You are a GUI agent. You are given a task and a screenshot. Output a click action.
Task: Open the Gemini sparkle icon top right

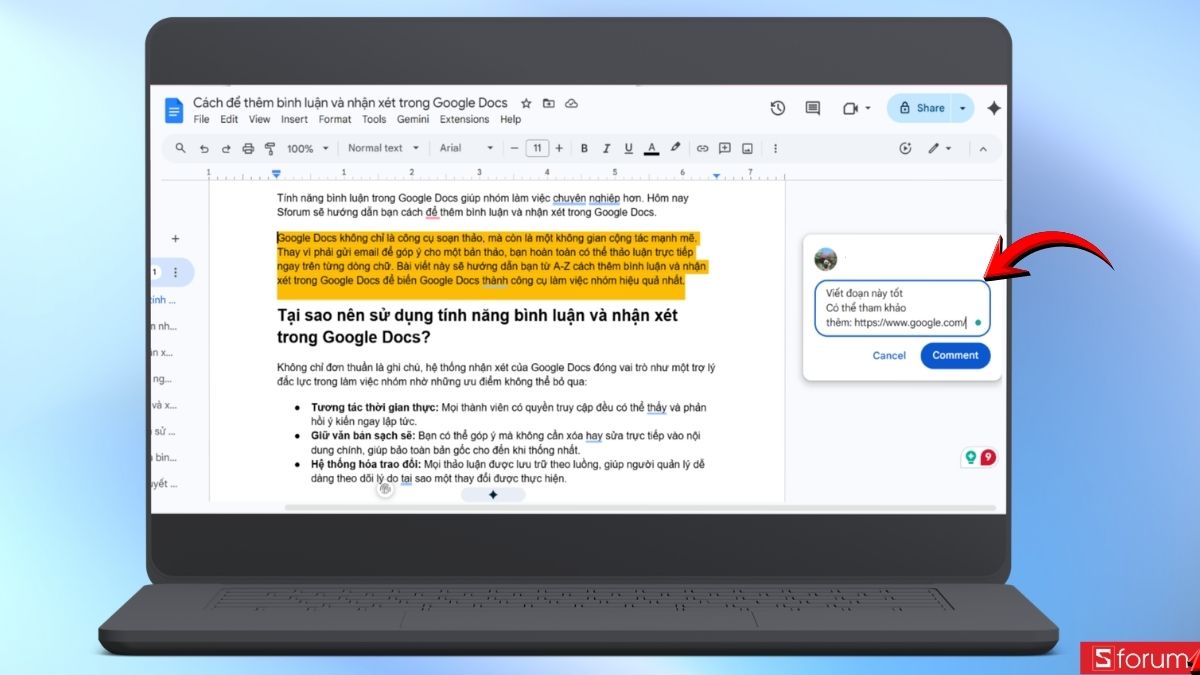click(x=993, y=108)
